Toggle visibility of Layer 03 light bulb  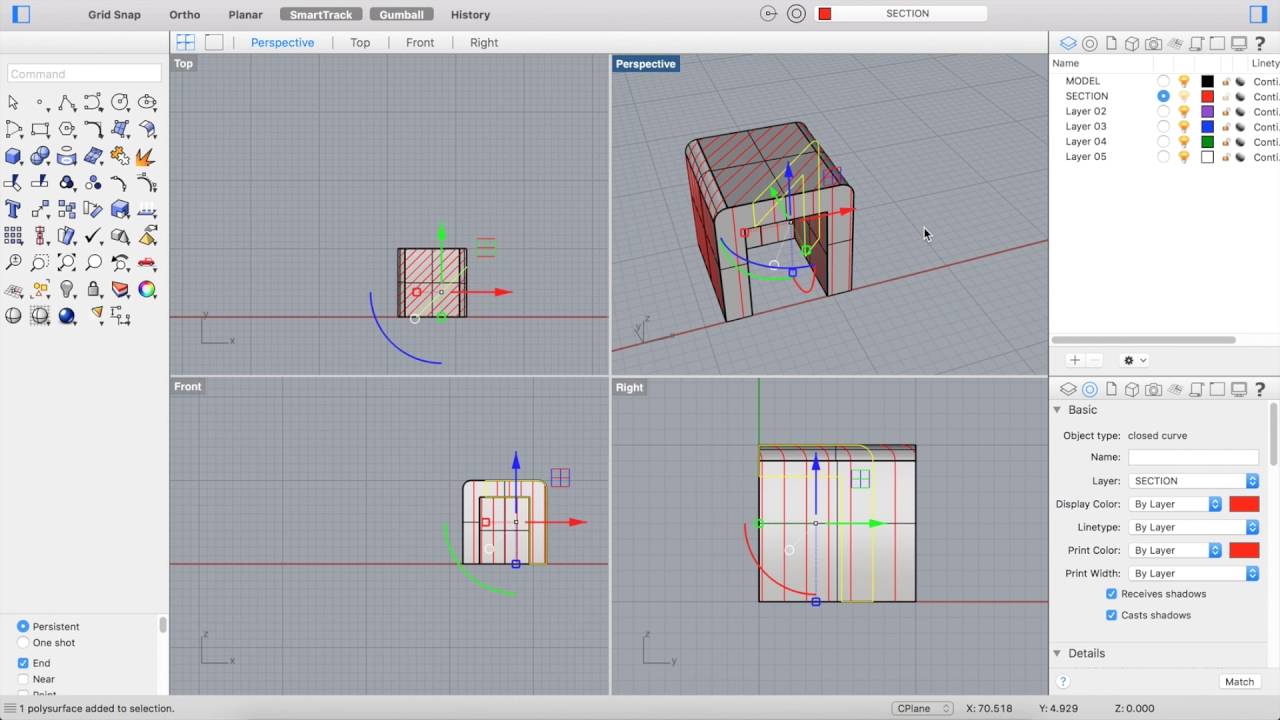tap(1184, 127)
